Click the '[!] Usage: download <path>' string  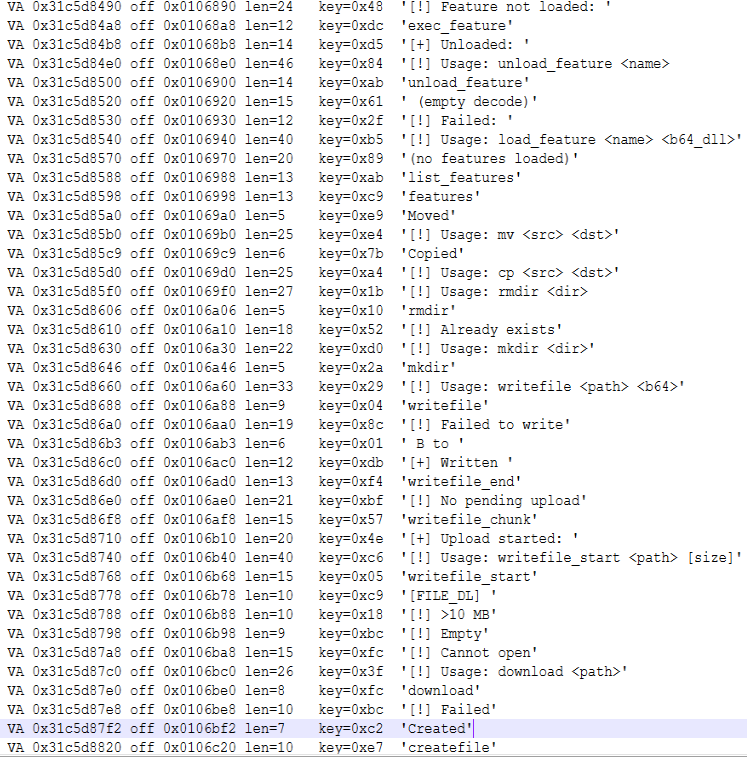click(514, 672)
